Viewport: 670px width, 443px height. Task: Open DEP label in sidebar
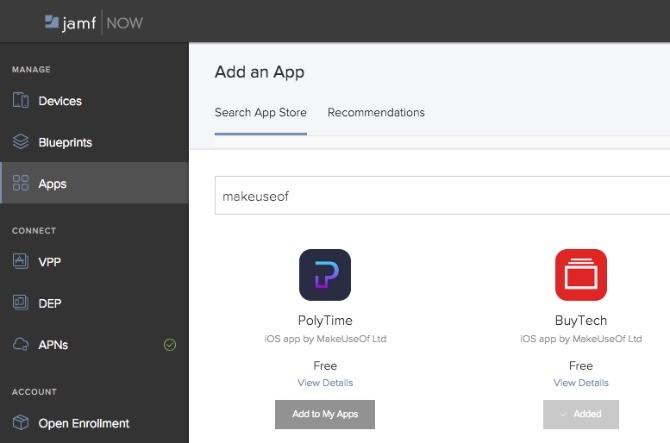click(x=50, y=303)
